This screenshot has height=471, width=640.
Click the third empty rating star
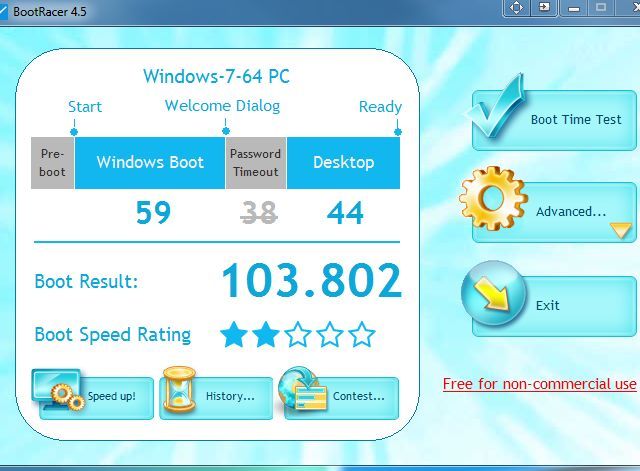(298, 334)
